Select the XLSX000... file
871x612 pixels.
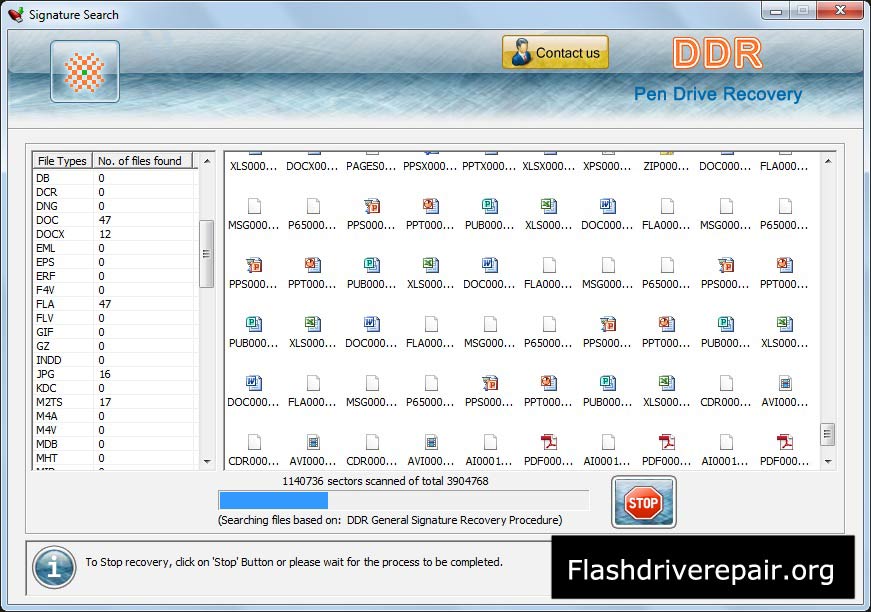coord(548,161)
